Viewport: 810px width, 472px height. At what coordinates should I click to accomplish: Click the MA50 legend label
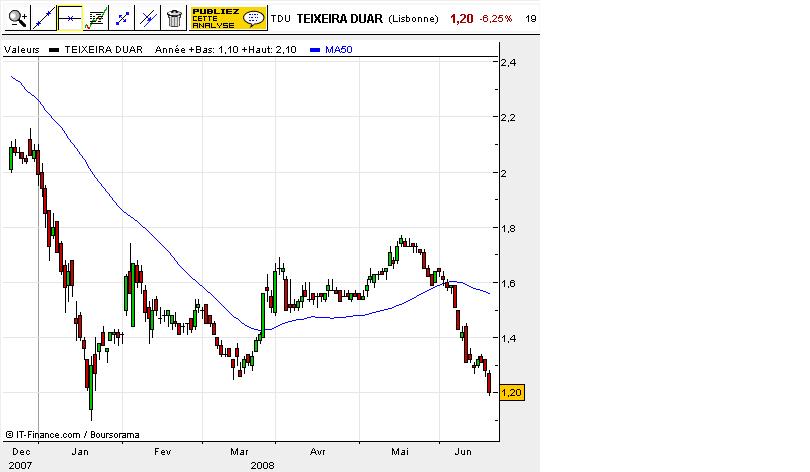[339, 50]
